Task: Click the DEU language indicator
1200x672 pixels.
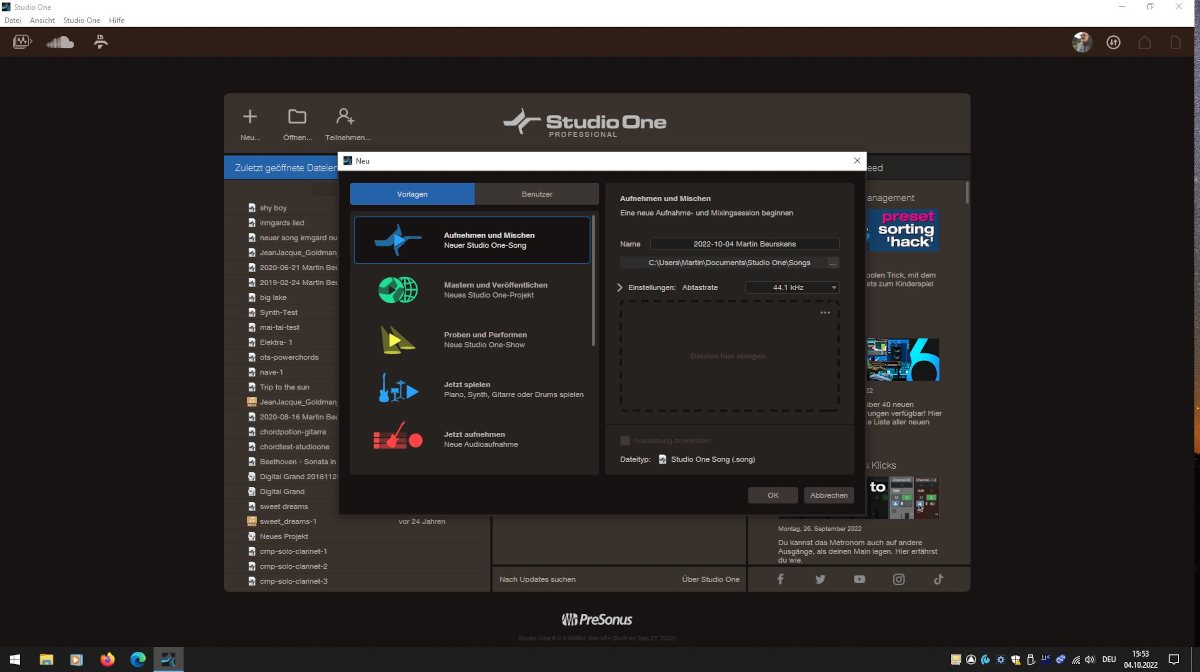Action: (x=1109, y=659)
